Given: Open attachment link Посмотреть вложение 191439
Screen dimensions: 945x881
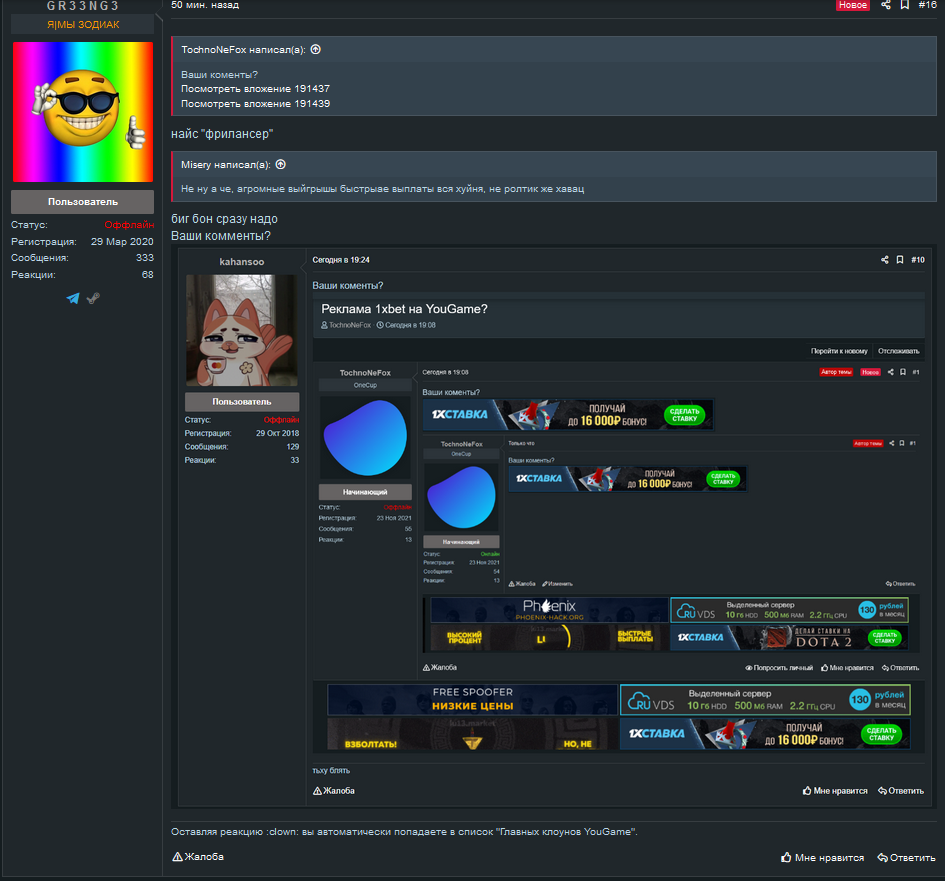Looking at the screenshot, I should (255, 104).
